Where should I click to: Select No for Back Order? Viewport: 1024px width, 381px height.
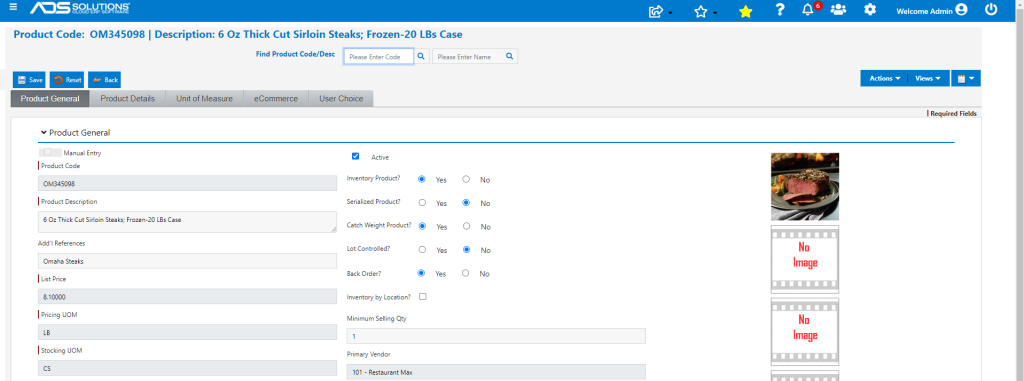point(466,273)
